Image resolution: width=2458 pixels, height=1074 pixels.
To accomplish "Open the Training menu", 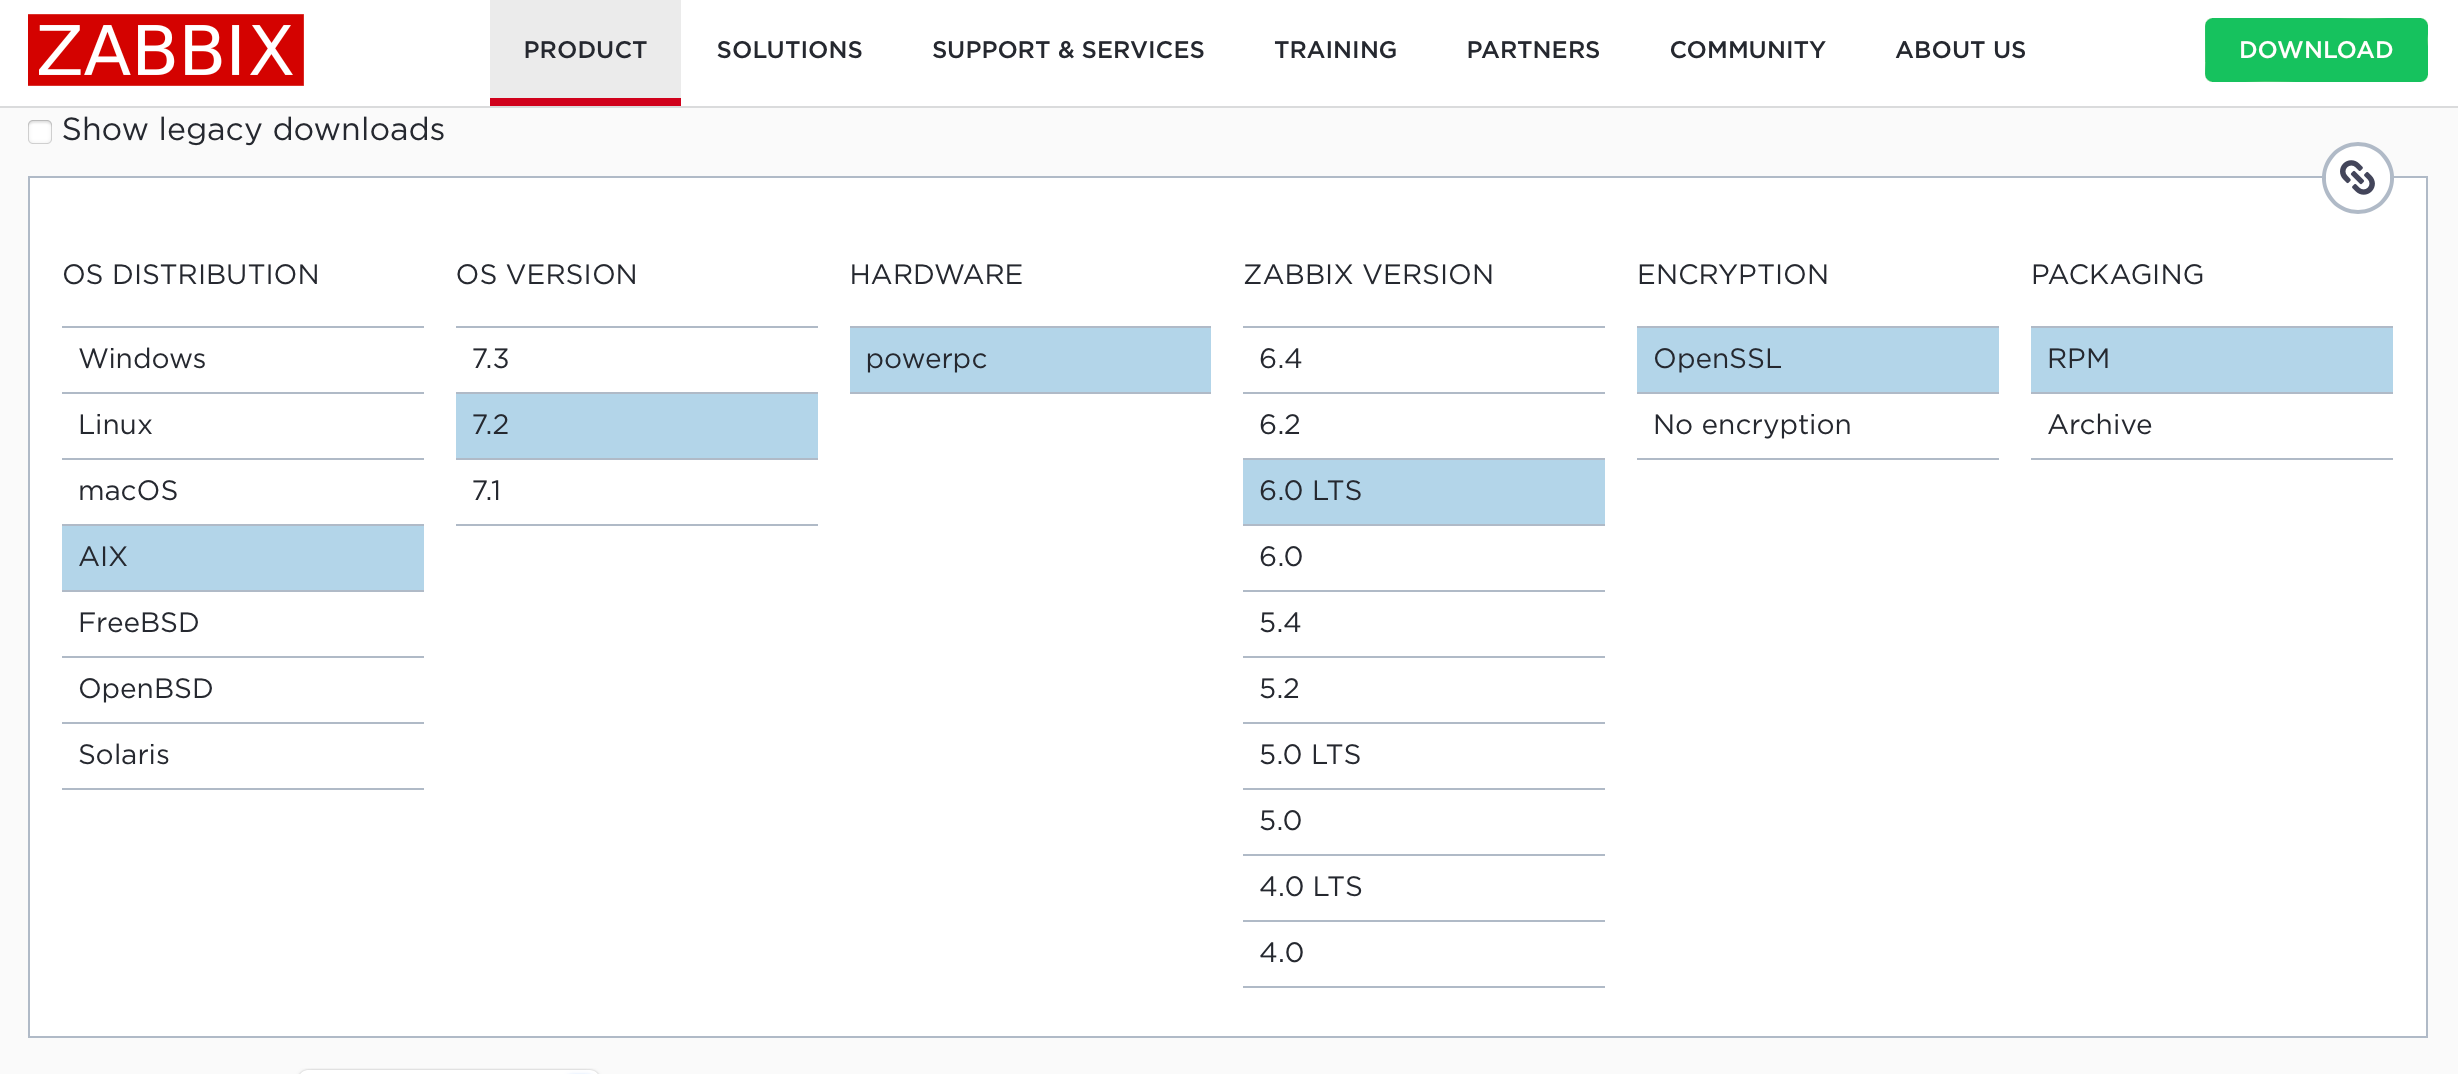I will pyautogui.click(x=1335, y=50).
